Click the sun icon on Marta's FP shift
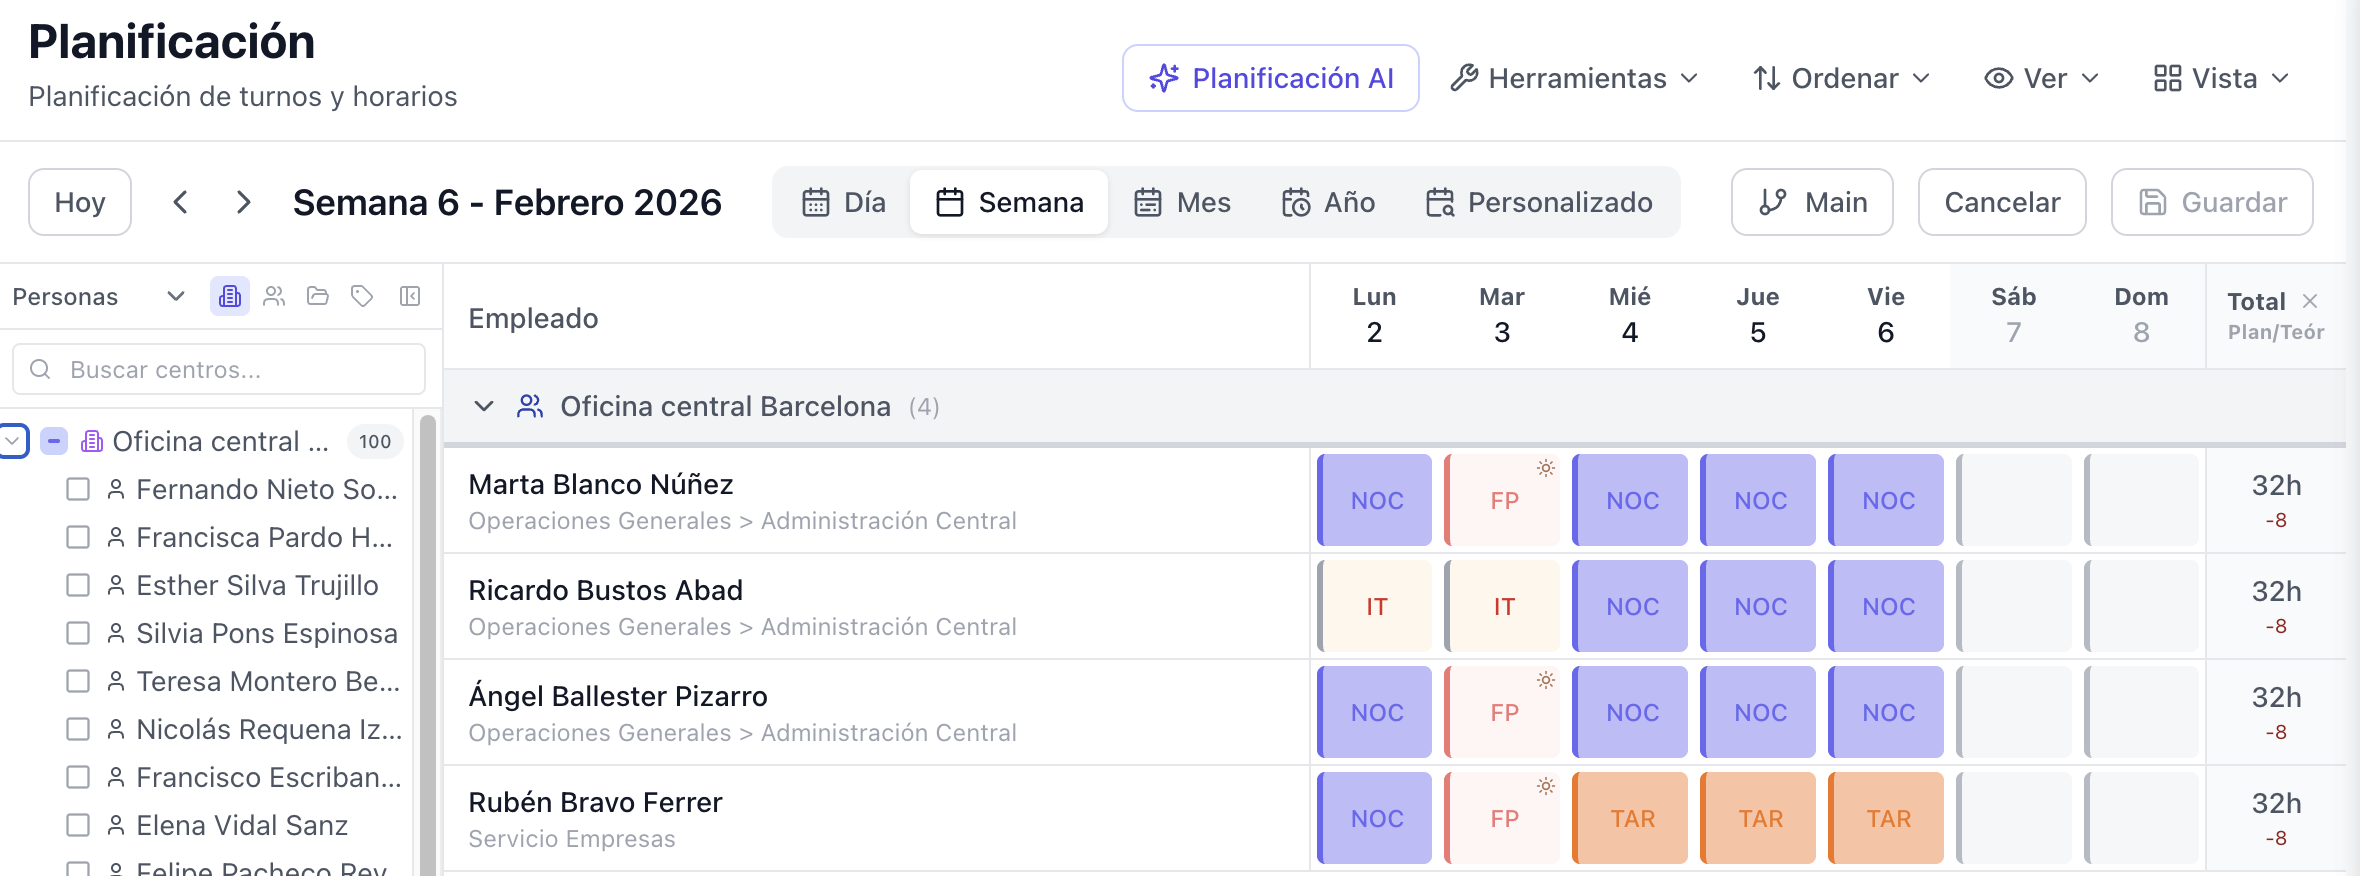 (x=1546, y=467)
